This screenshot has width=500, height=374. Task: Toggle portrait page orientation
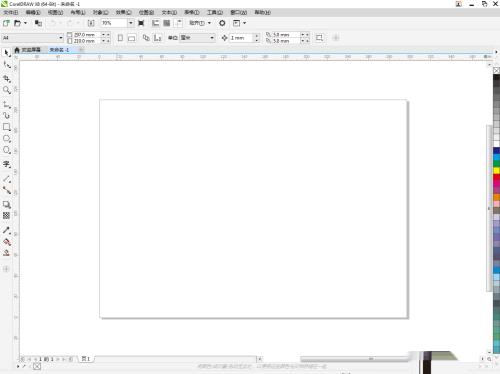[120, 38]
